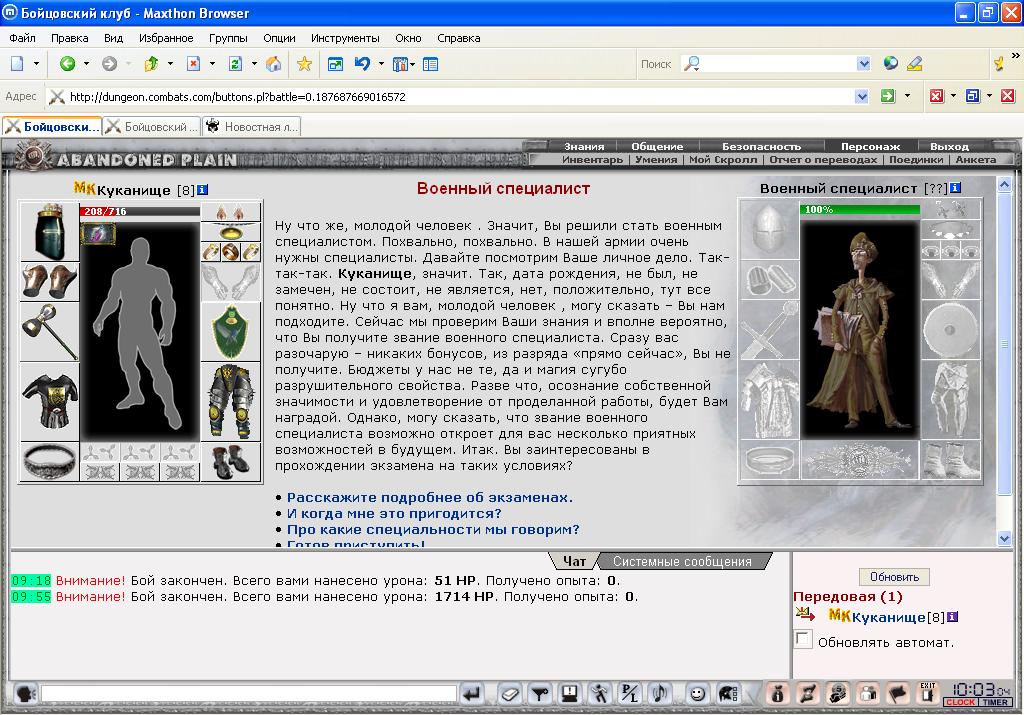Click the sound speaker icon in chat bar
This screenshot has width=1024, height=715.
point(660,693)
